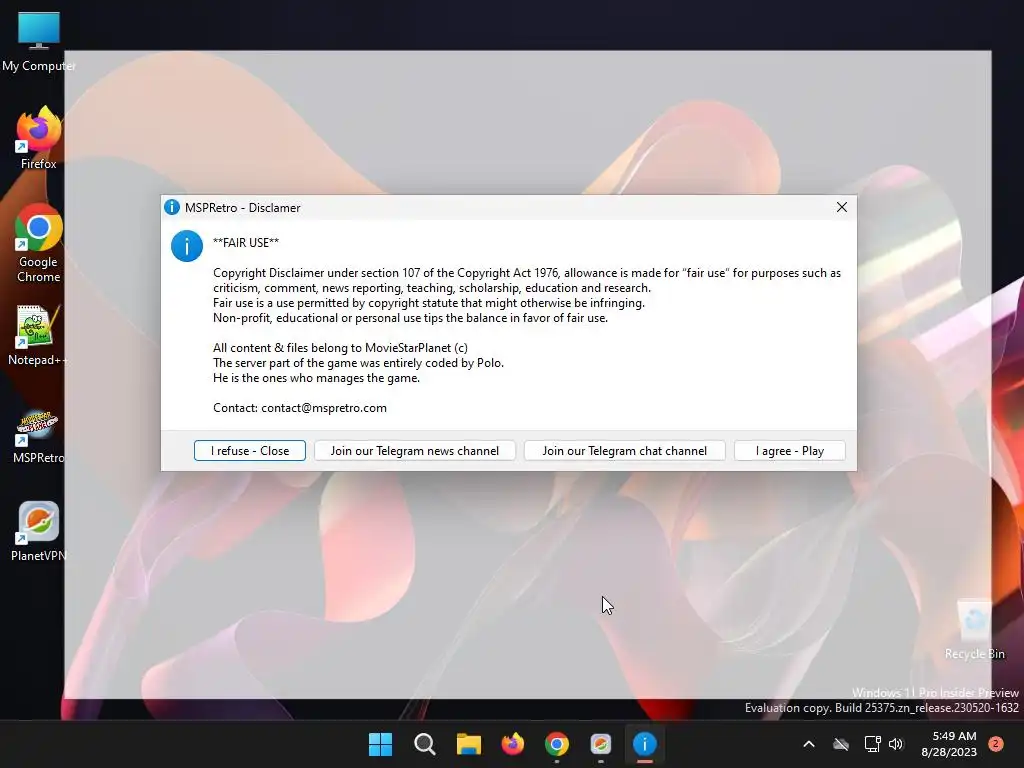Open the volume speaker tray icon
Viewport: 1024px width, 768px height.
pos(896,744)
